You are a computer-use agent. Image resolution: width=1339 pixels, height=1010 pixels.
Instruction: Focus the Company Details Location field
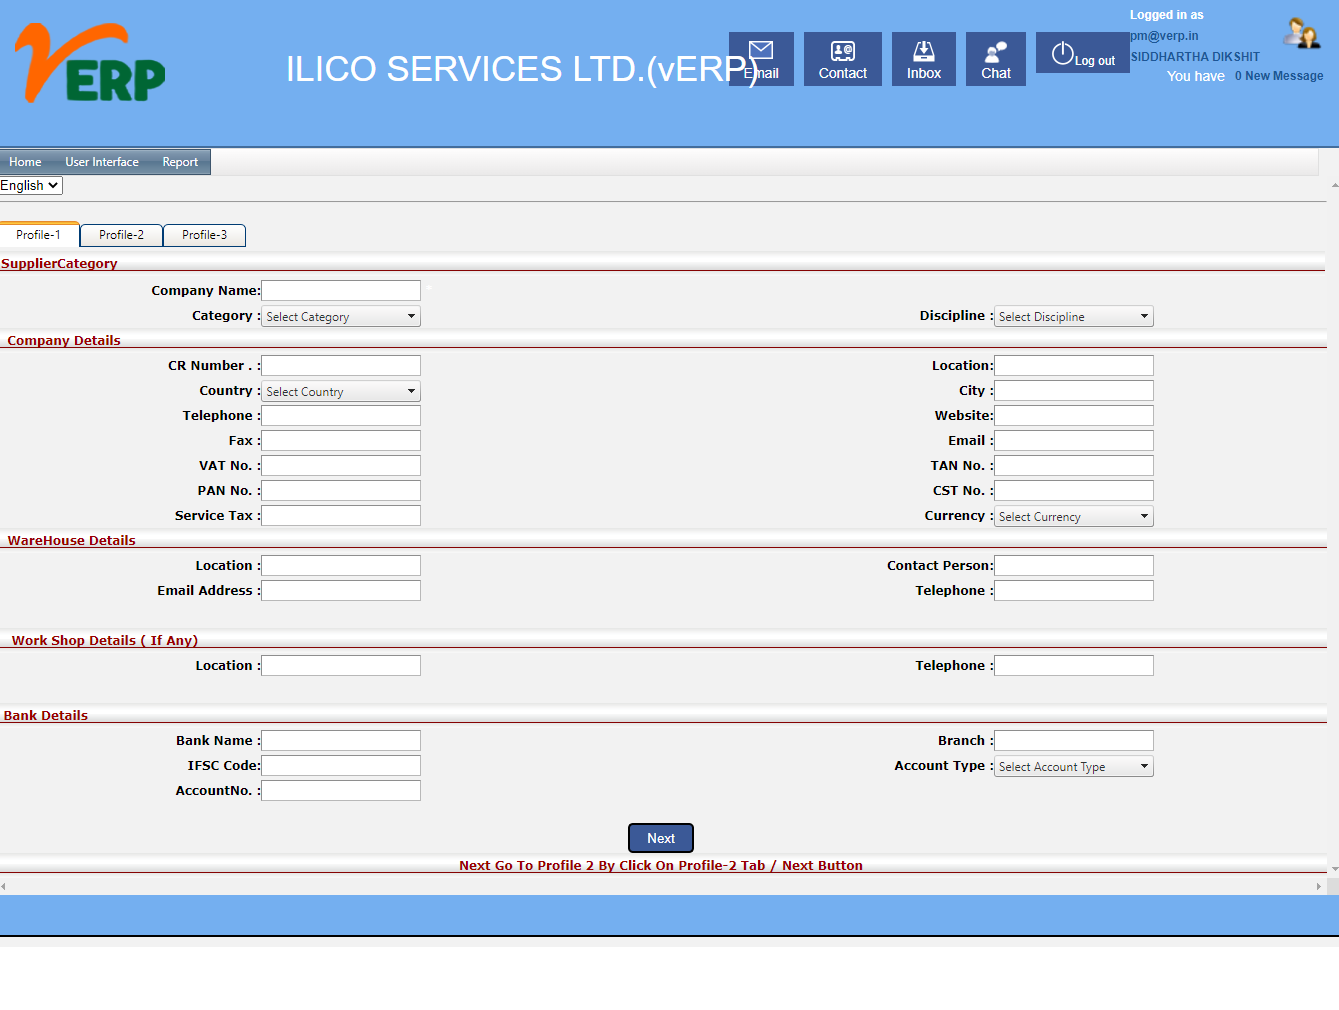point(1074,366)
